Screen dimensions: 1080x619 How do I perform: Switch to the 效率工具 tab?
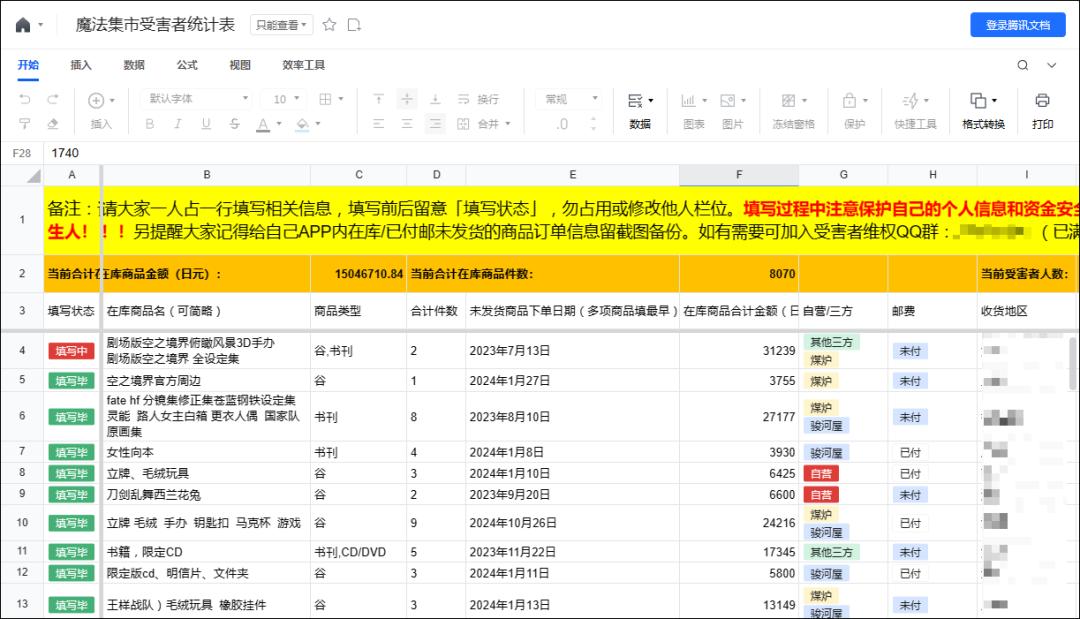(303, 65)
